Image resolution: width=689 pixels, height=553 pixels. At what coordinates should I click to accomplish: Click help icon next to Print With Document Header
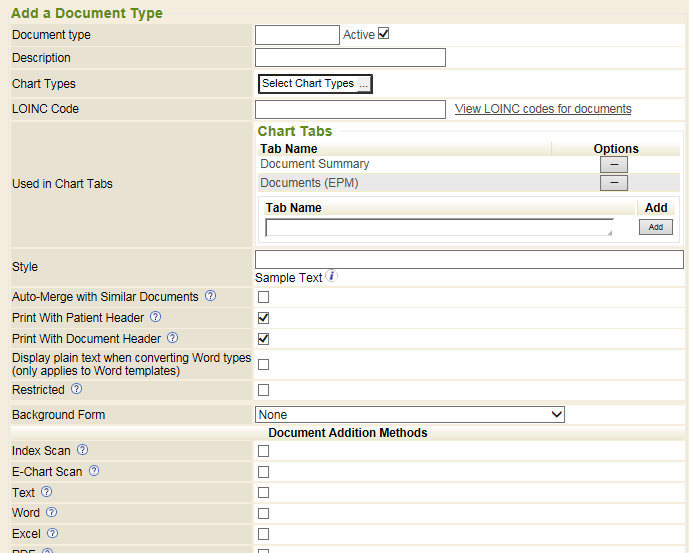pos(172,339)
